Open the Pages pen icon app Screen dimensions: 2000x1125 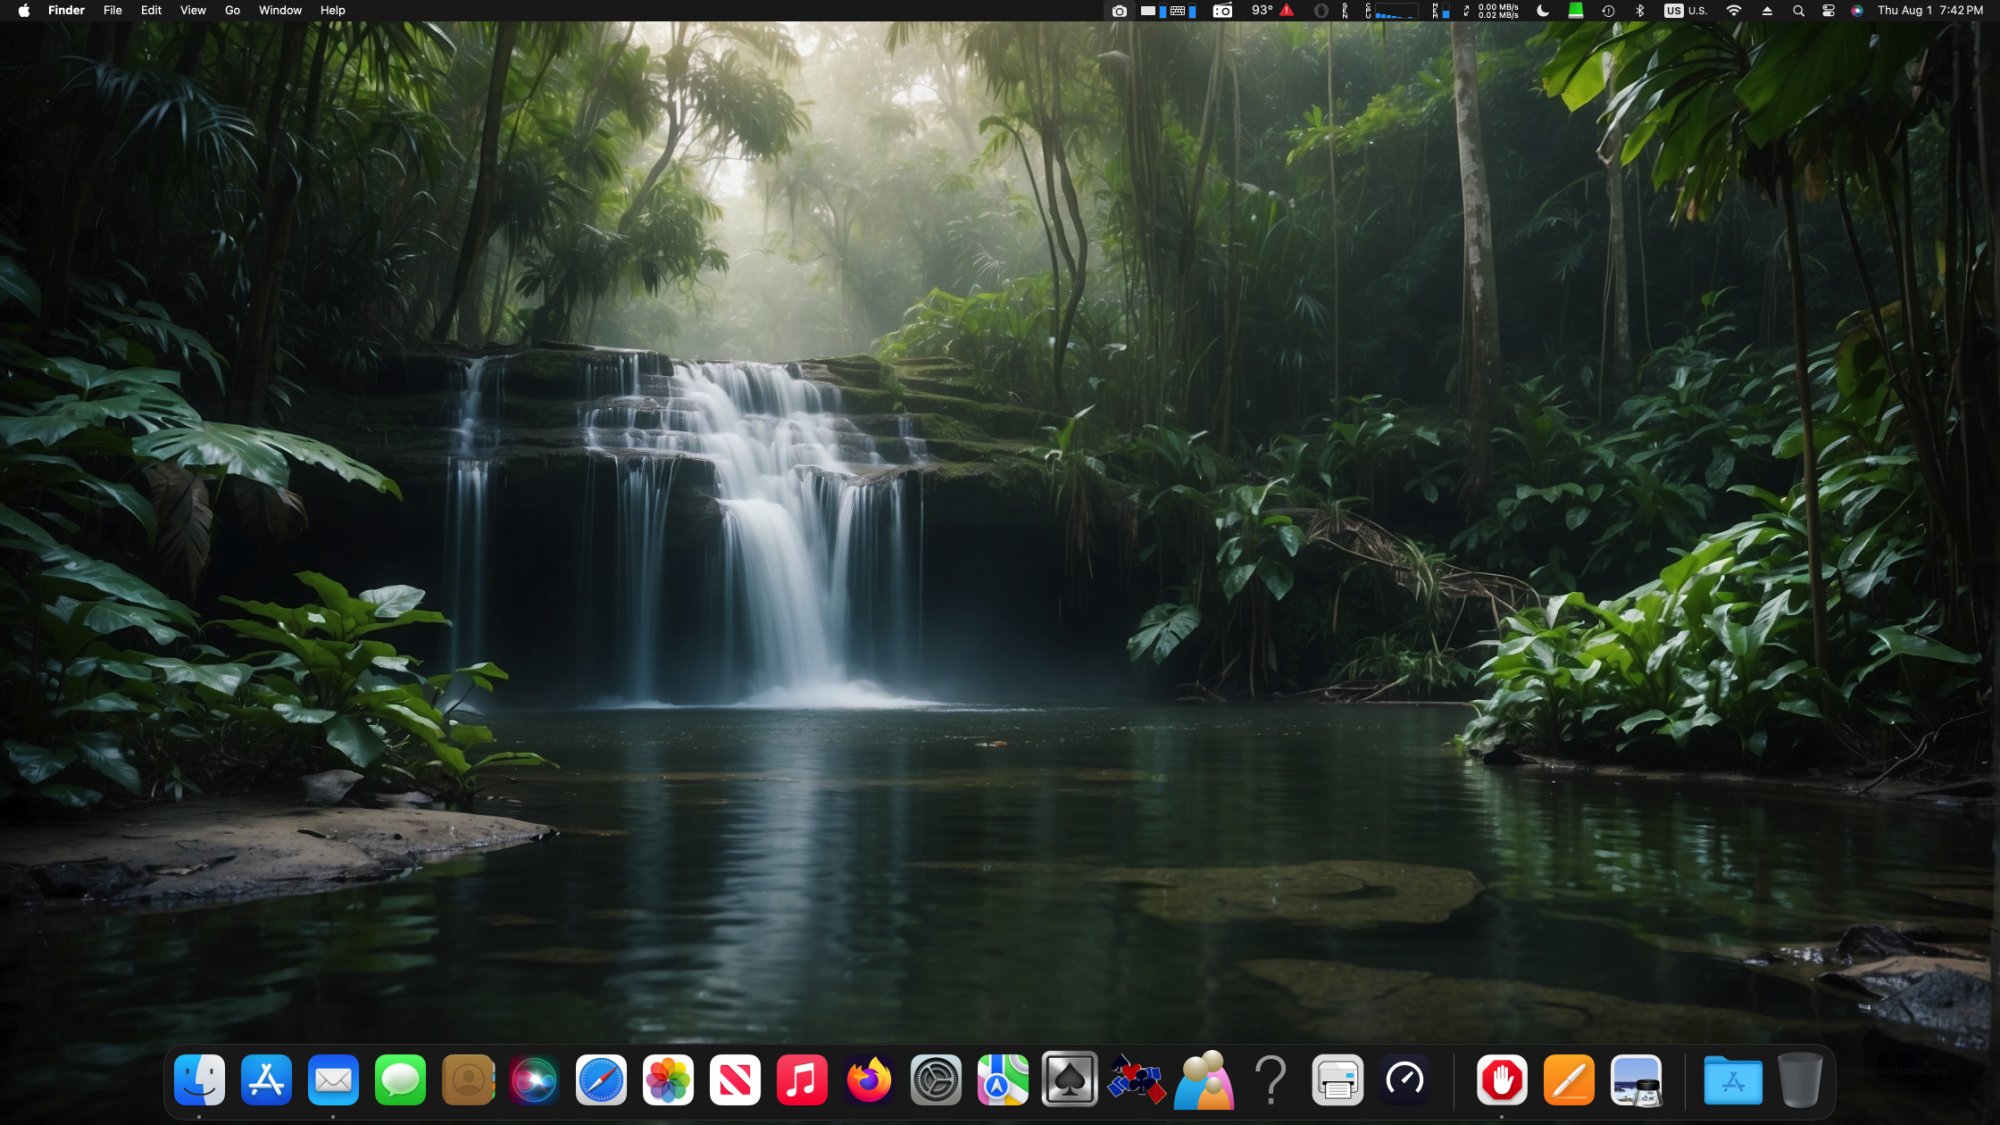[1568, 1080]
